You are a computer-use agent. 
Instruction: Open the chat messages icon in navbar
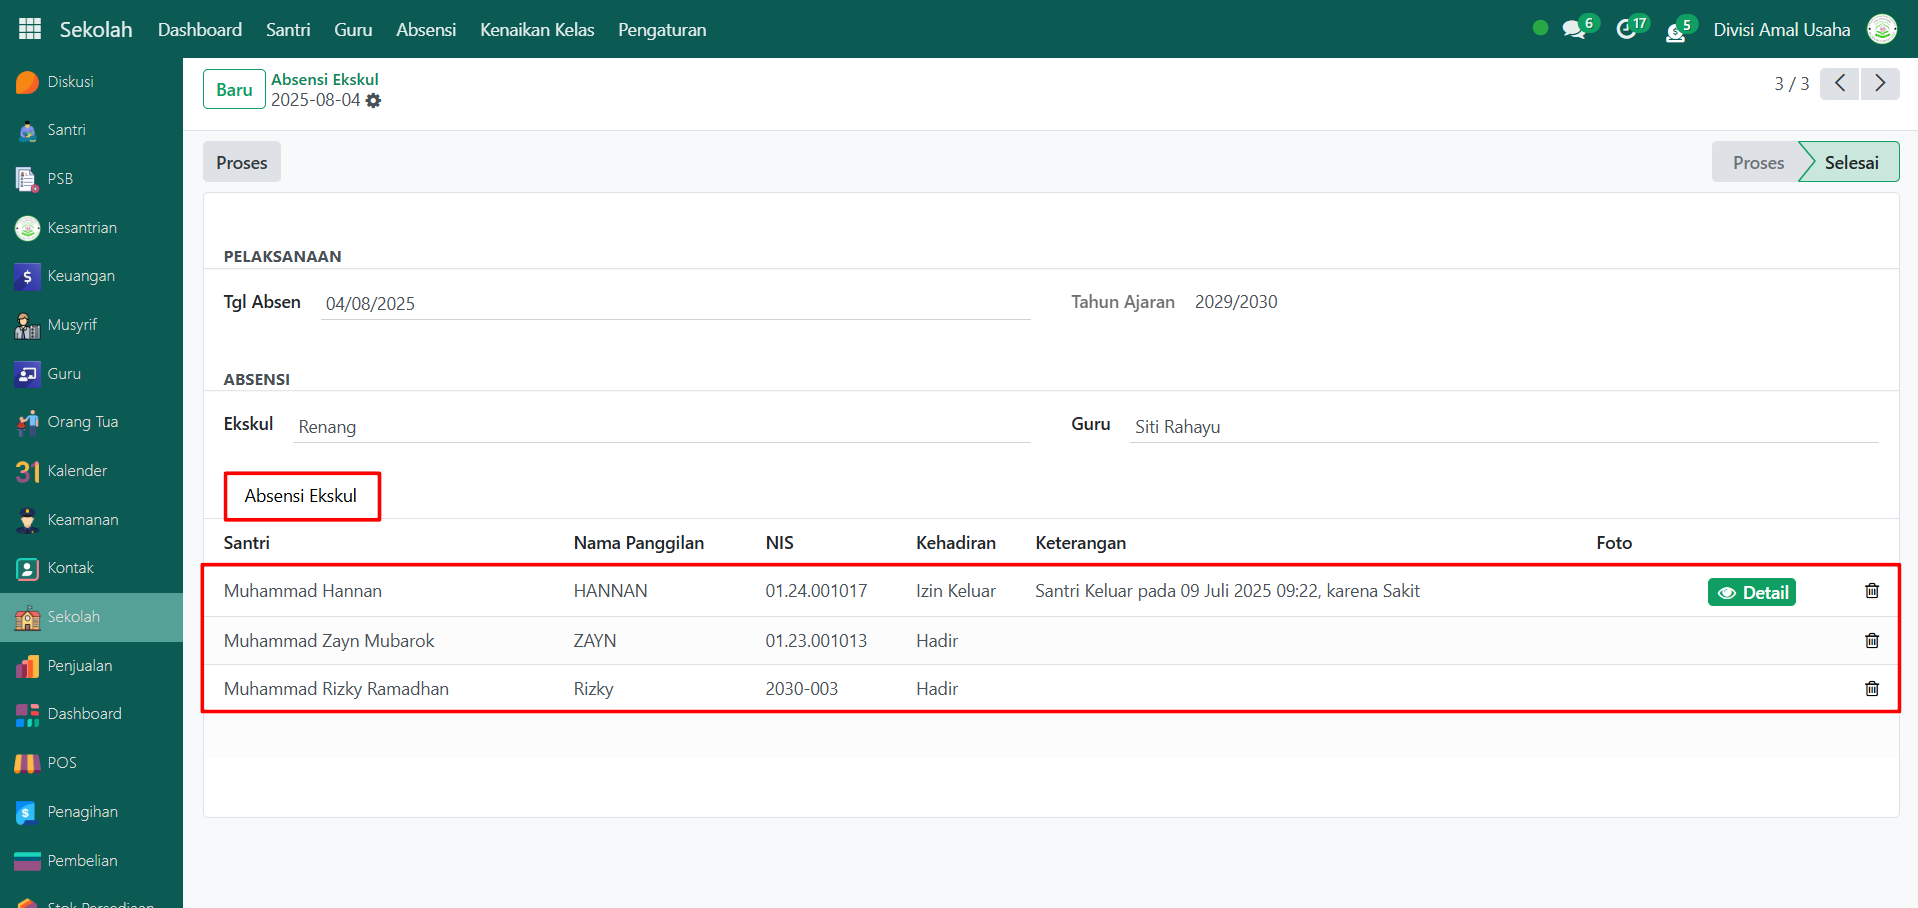point(1575,30)
